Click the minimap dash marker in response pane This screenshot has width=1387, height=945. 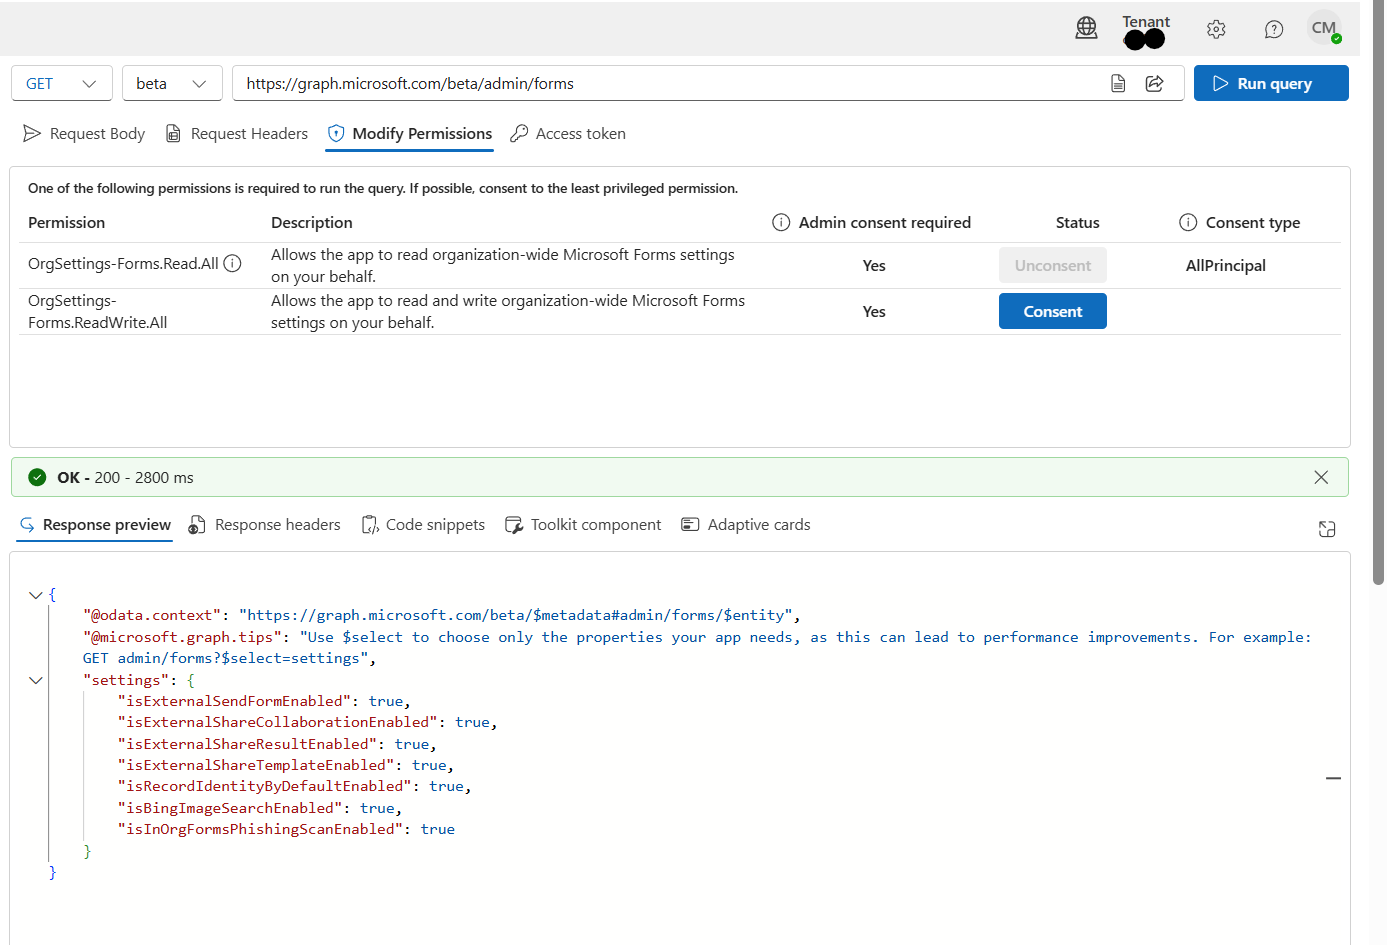[1333, 778]
